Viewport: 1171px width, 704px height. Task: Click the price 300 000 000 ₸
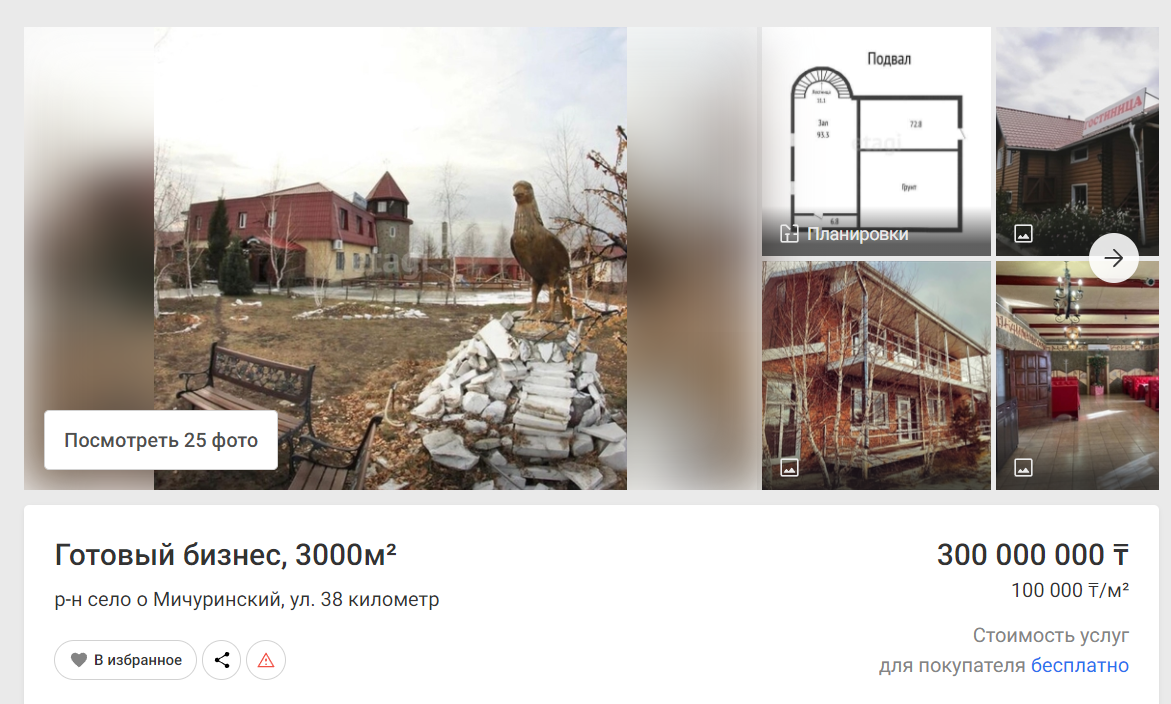point(1033,555)
